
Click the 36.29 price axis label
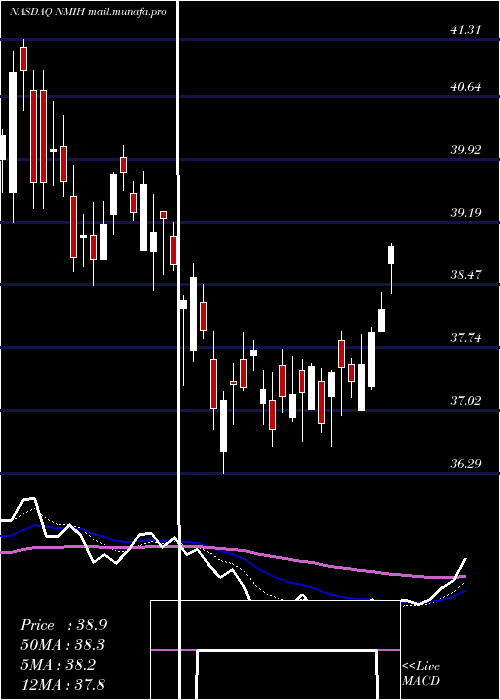[x=466, y=463]
